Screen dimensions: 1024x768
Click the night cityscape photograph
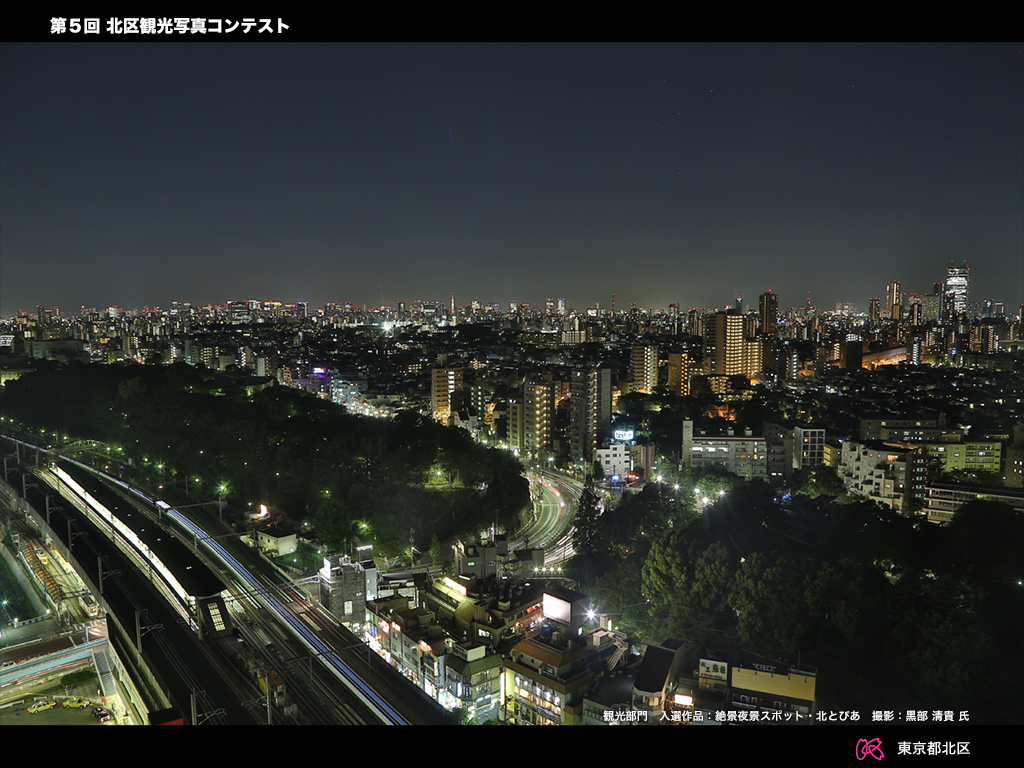pos(512,384)
